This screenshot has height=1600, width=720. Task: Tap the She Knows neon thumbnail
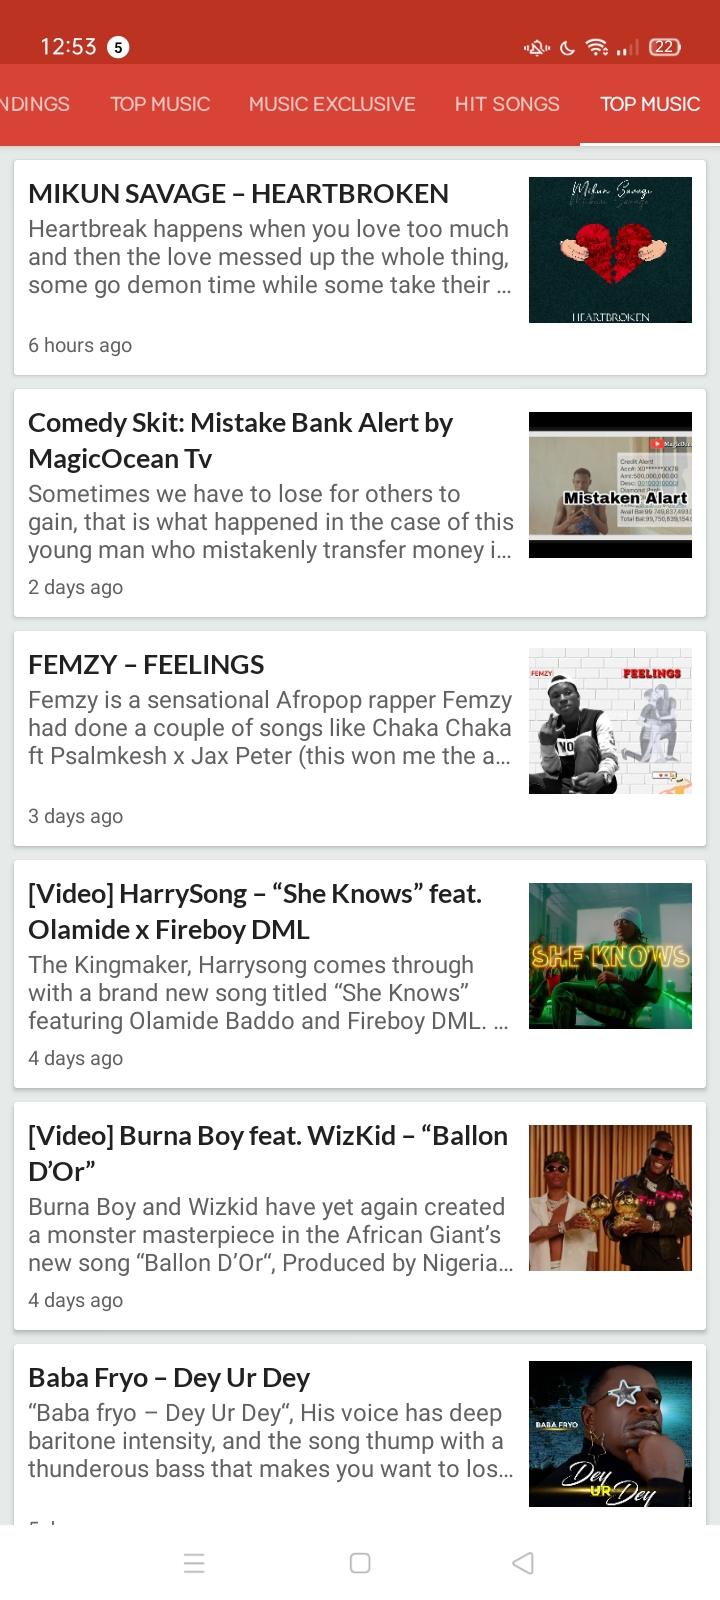(610, 956)
